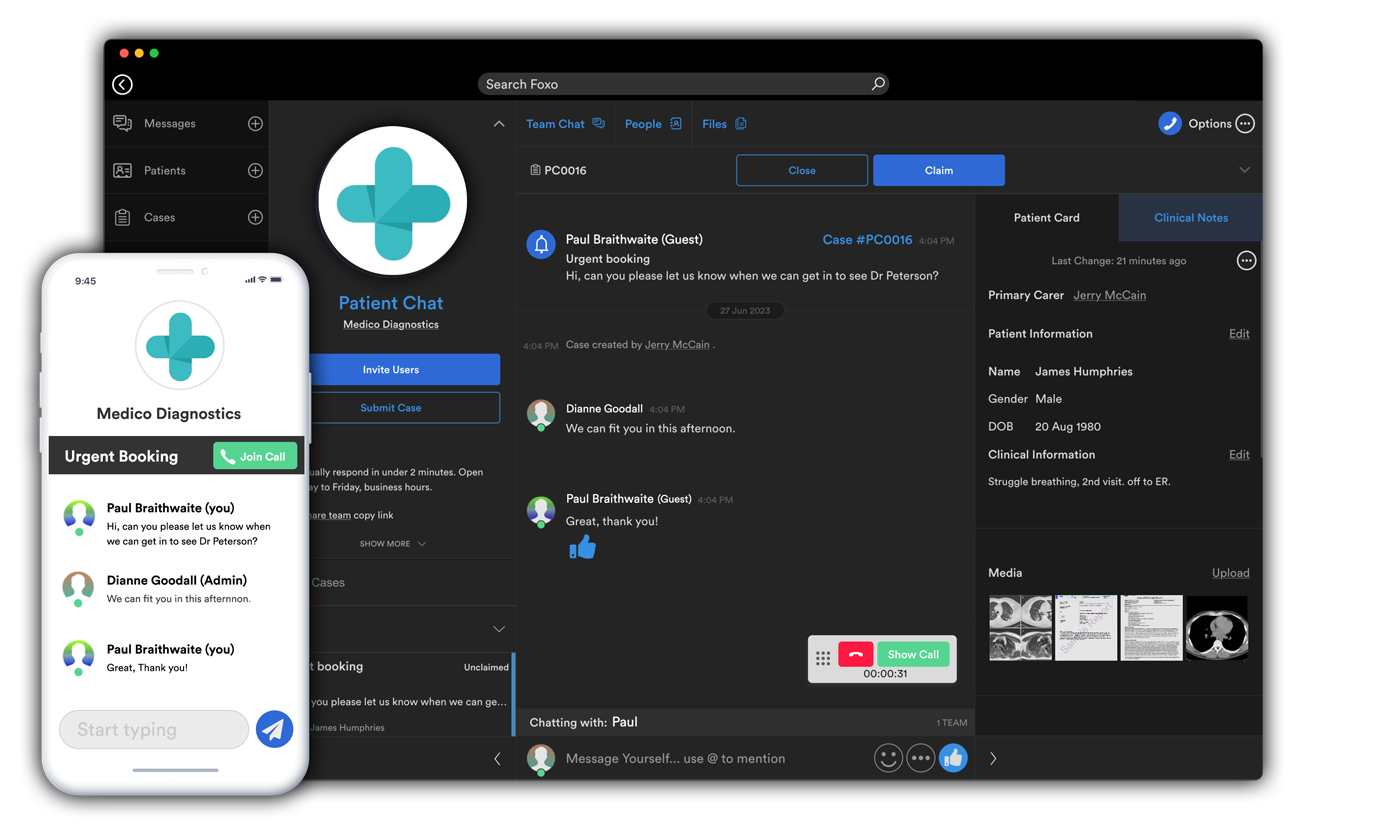Click Dianne Goodall's avatar in chat
This screenshot has height=829, width=1400.
pyautogui.click(x=541, y=413)
